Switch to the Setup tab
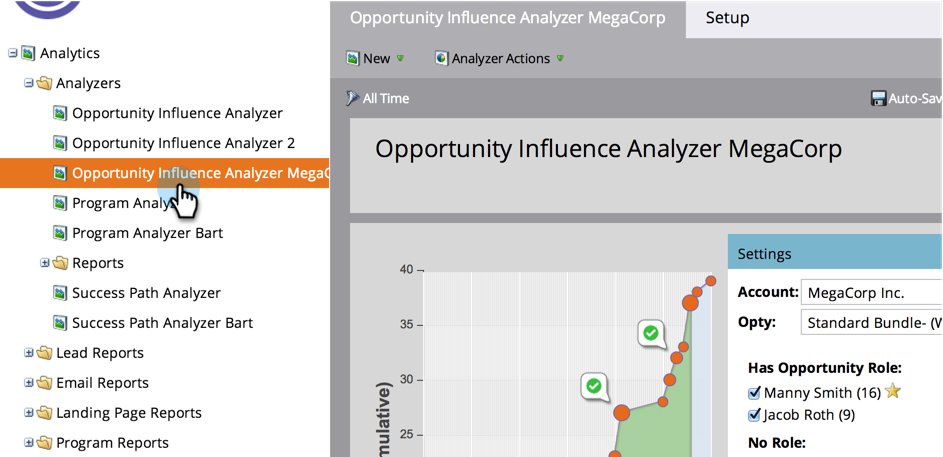943x457 pixels. point(727,18)
